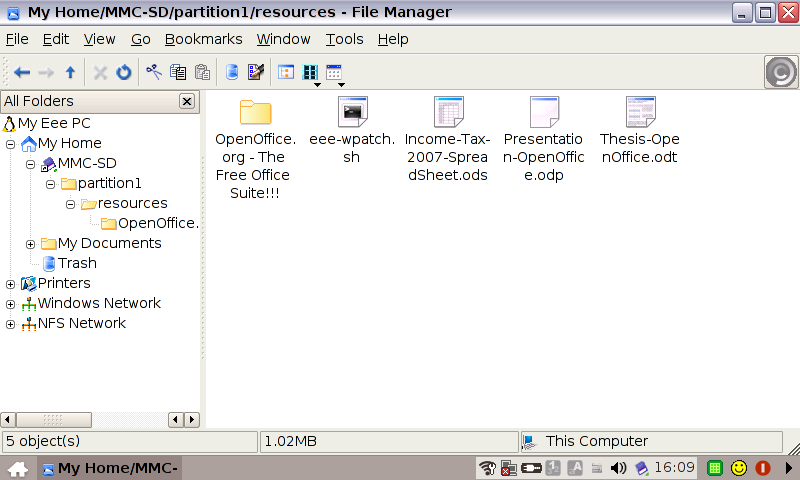Collapse the resources tree node
This screenshot has height=480, width=800.
[x=70, y=205]
